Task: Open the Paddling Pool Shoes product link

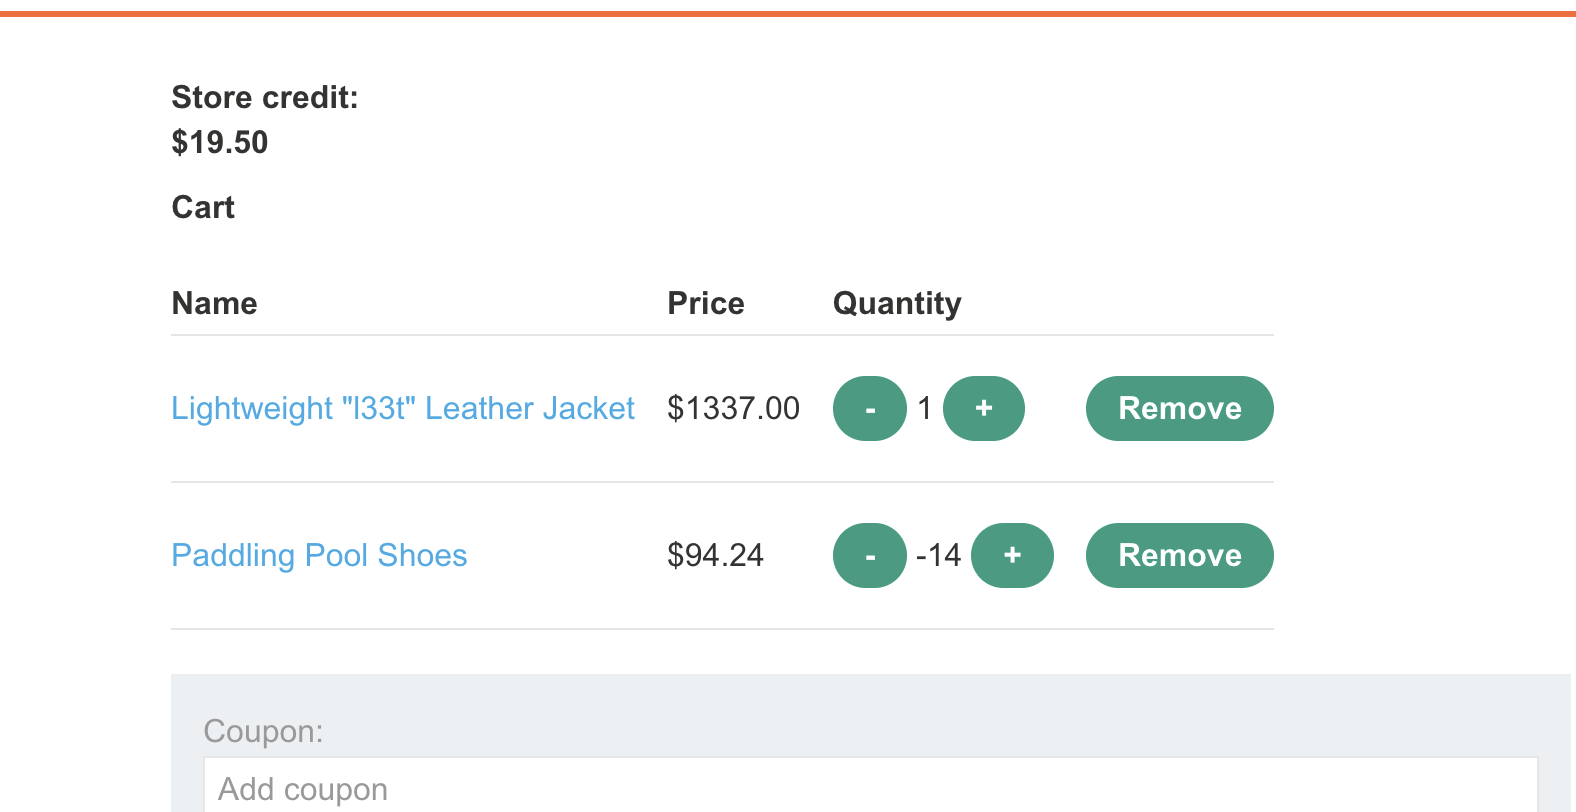Action: point(319,555)
